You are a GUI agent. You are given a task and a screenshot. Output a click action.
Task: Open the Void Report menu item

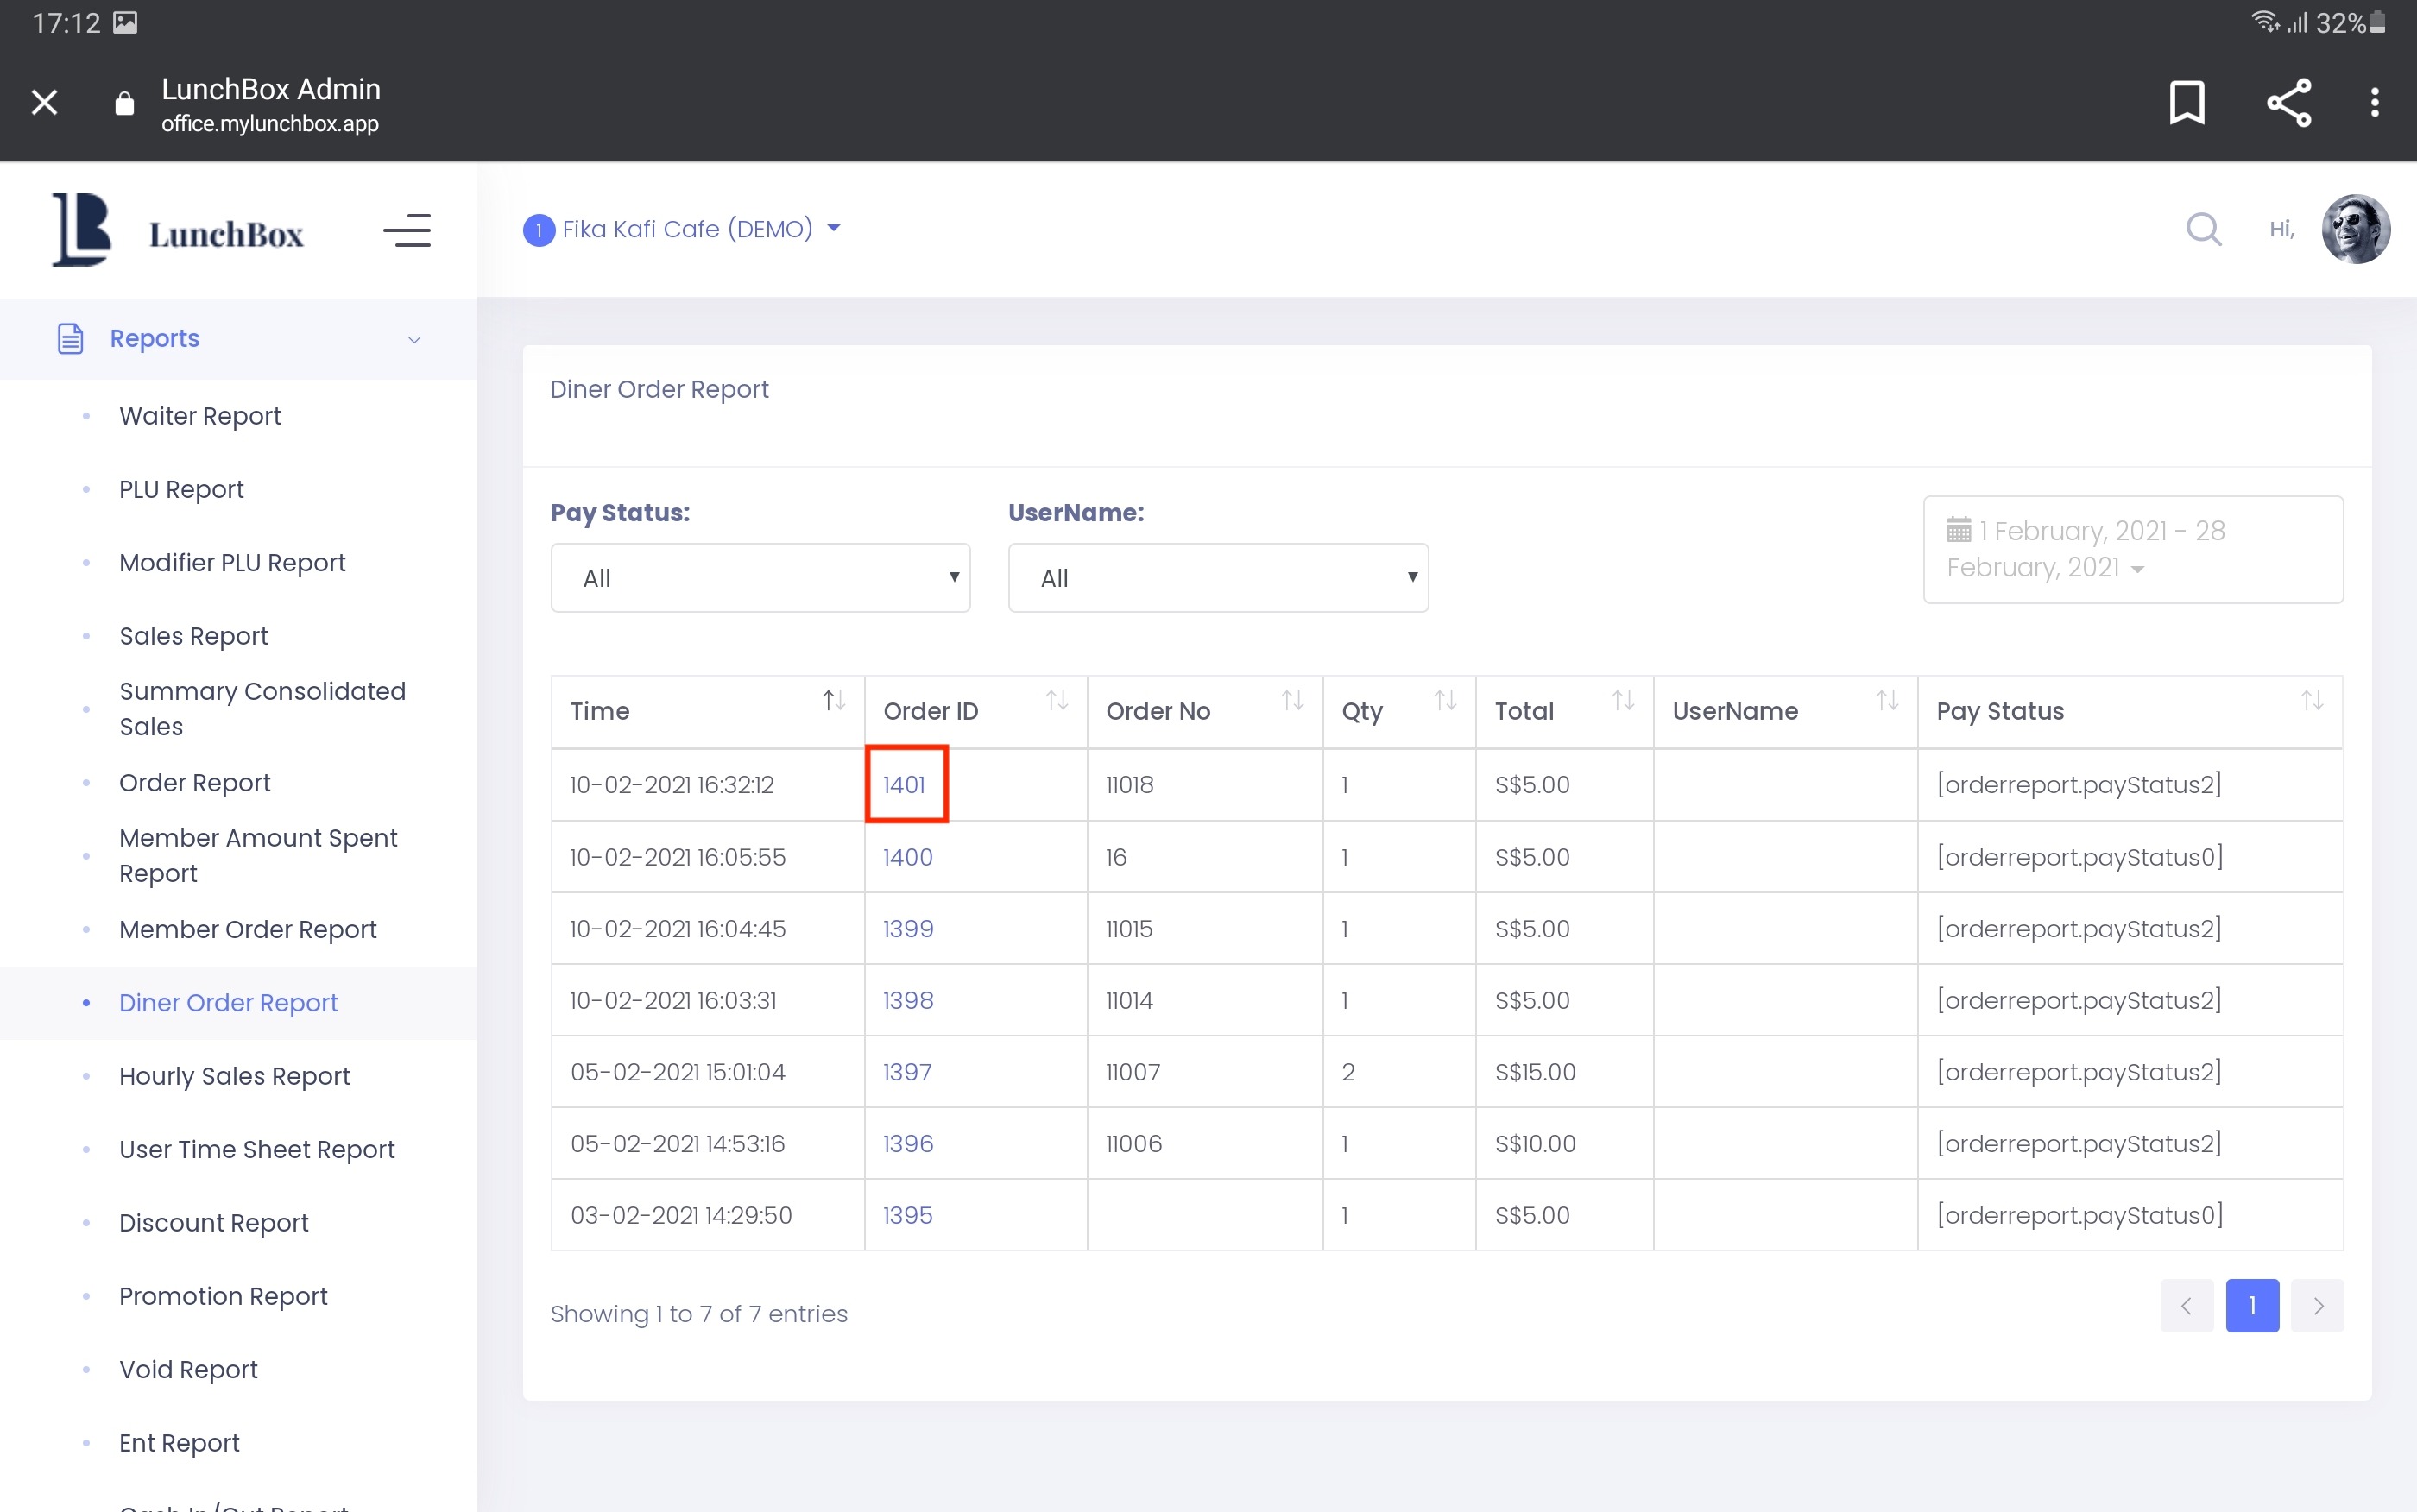click(x=188, y=1369)
